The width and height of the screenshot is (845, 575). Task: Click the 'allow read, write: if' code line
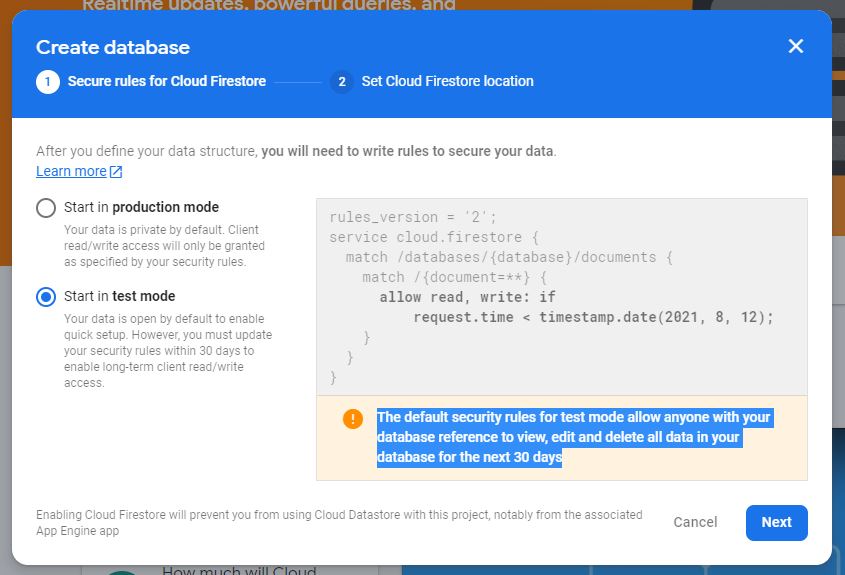tap(467, 297)
